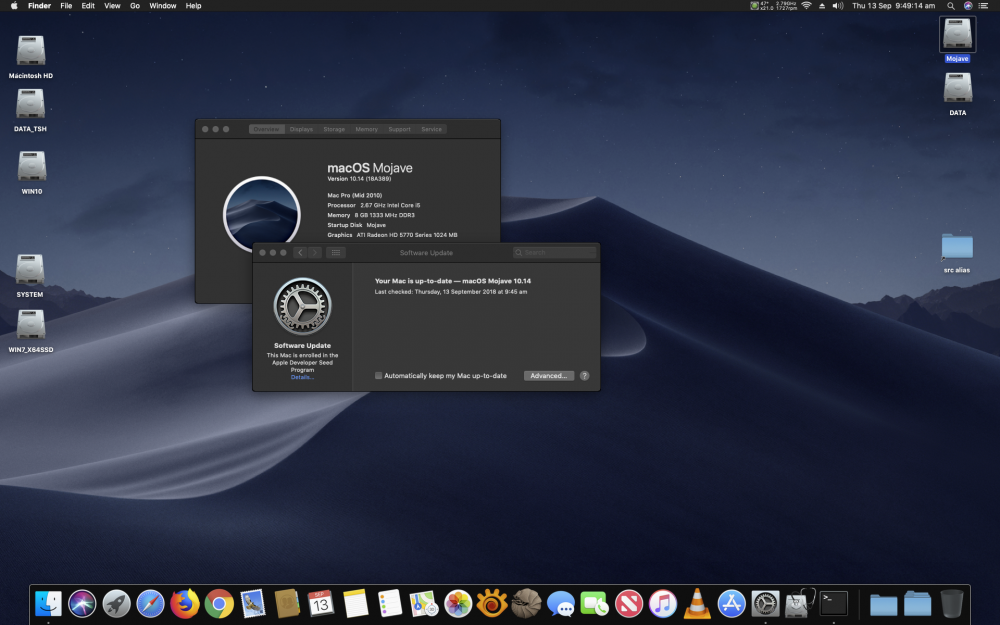Screen dimensions: 1000x625
Task: Open Messages blue bubble icon in dock
Action: [561, 603]
